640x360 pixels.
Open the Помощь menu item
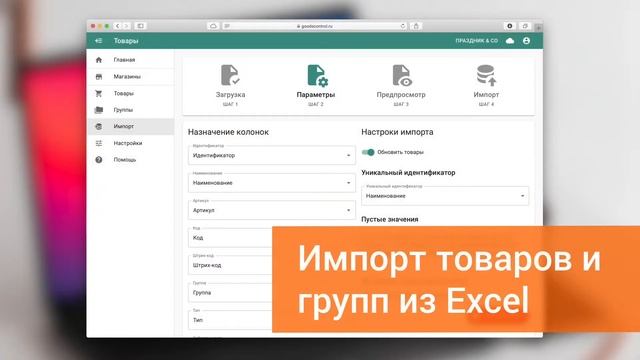(131, 160)
